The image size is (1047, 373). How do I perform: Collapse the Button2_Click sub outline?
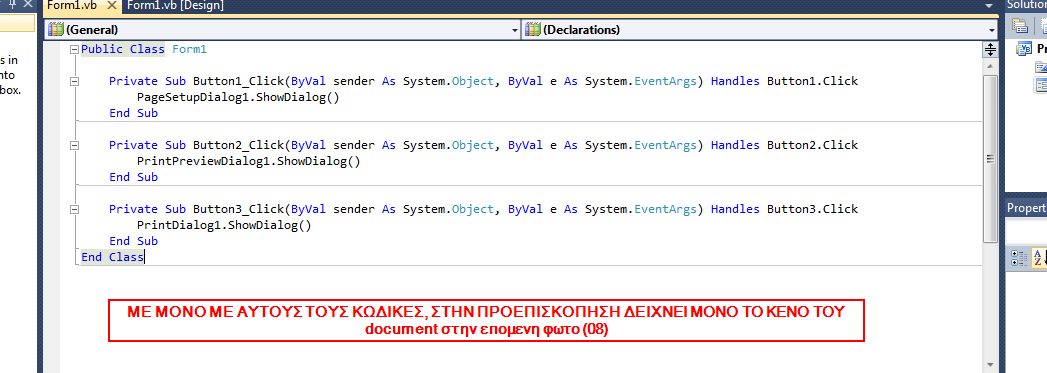pyautogui.click(x=74, y=145)
